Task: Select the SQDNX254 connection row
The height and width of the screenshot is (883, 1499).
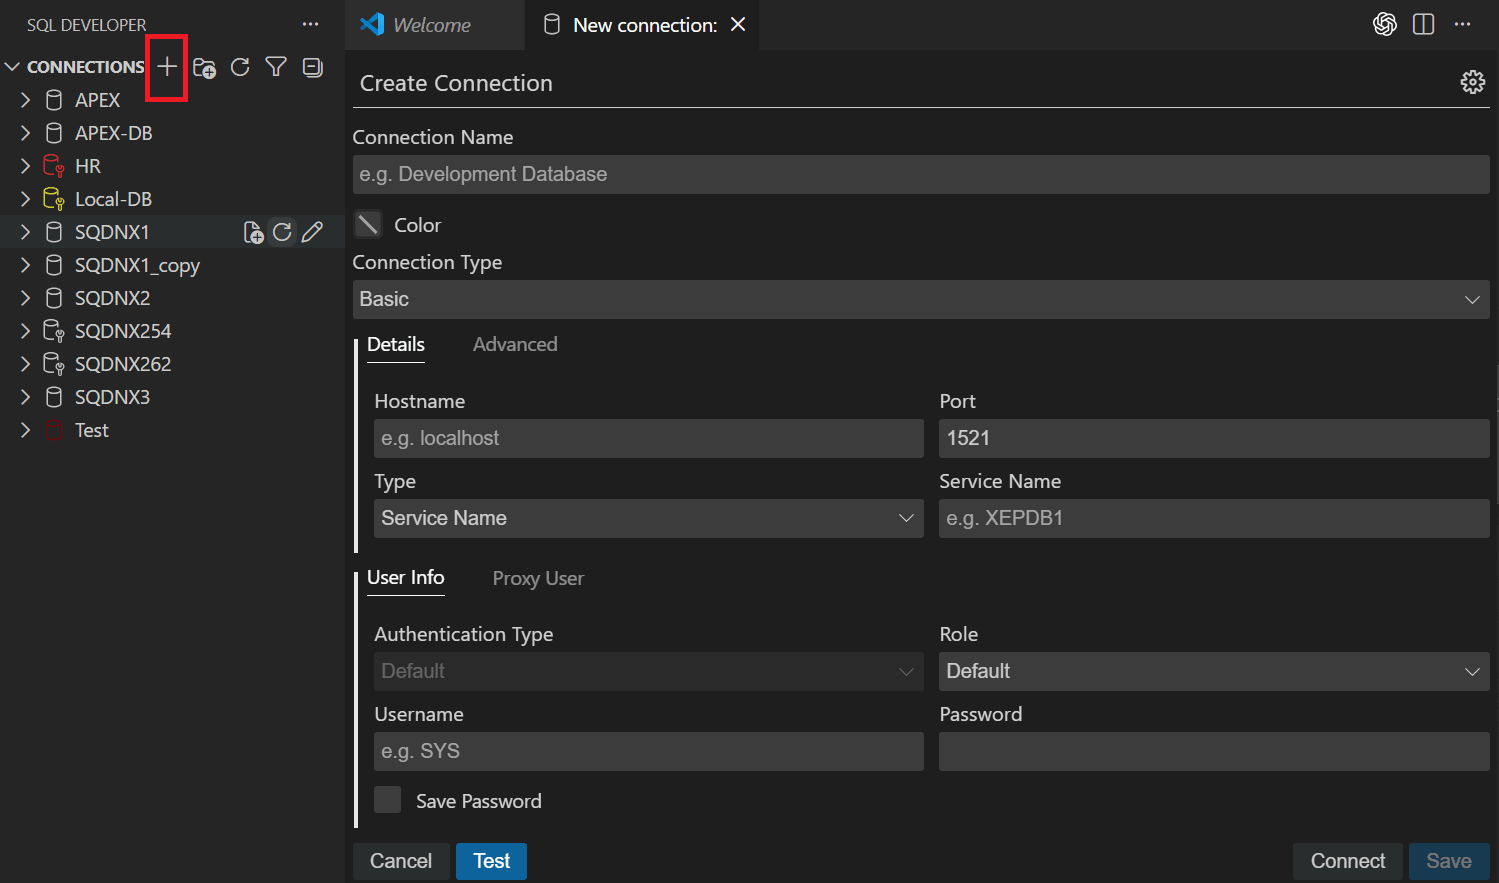Action: click(x=172, y=331)
